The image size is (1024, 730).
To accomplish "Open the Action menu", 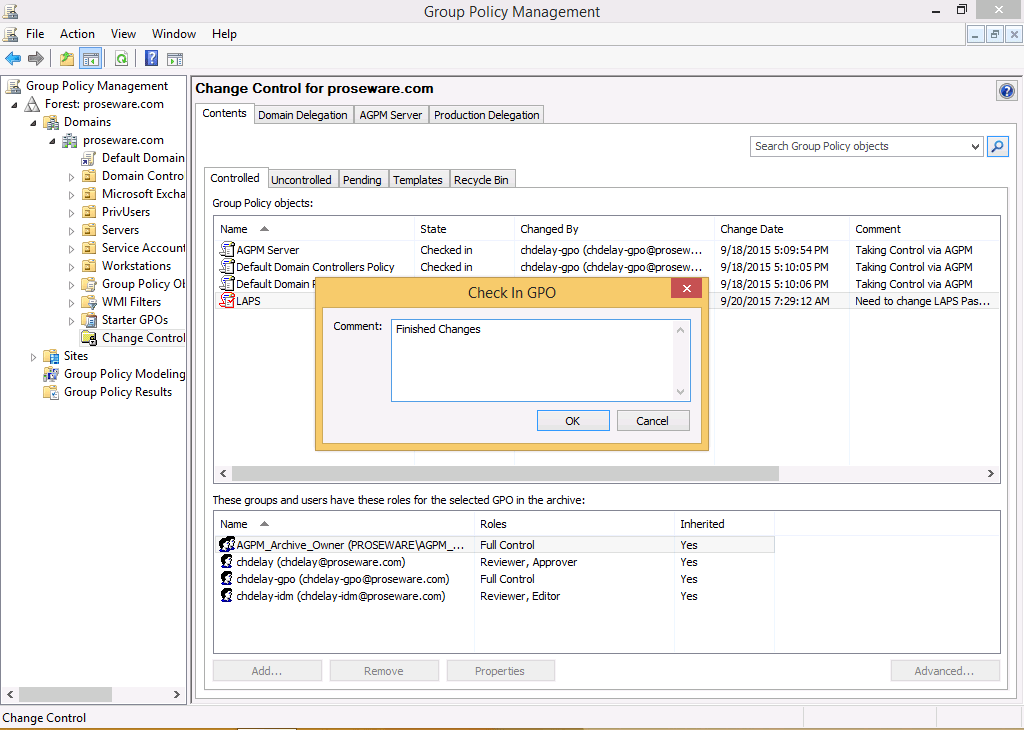I will click(77, 34).
